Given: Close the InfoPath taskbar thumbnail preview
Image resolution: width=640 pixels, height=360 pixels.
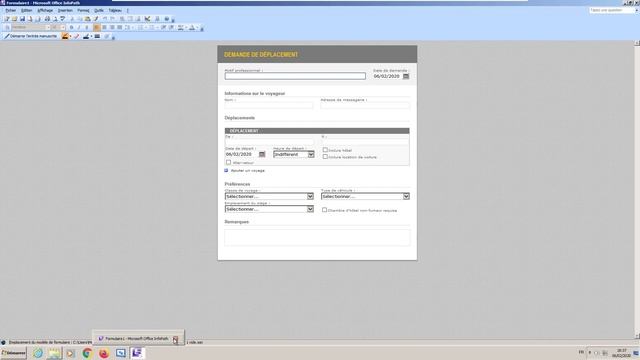Looking at the screenshot, I should coord(175,339).
